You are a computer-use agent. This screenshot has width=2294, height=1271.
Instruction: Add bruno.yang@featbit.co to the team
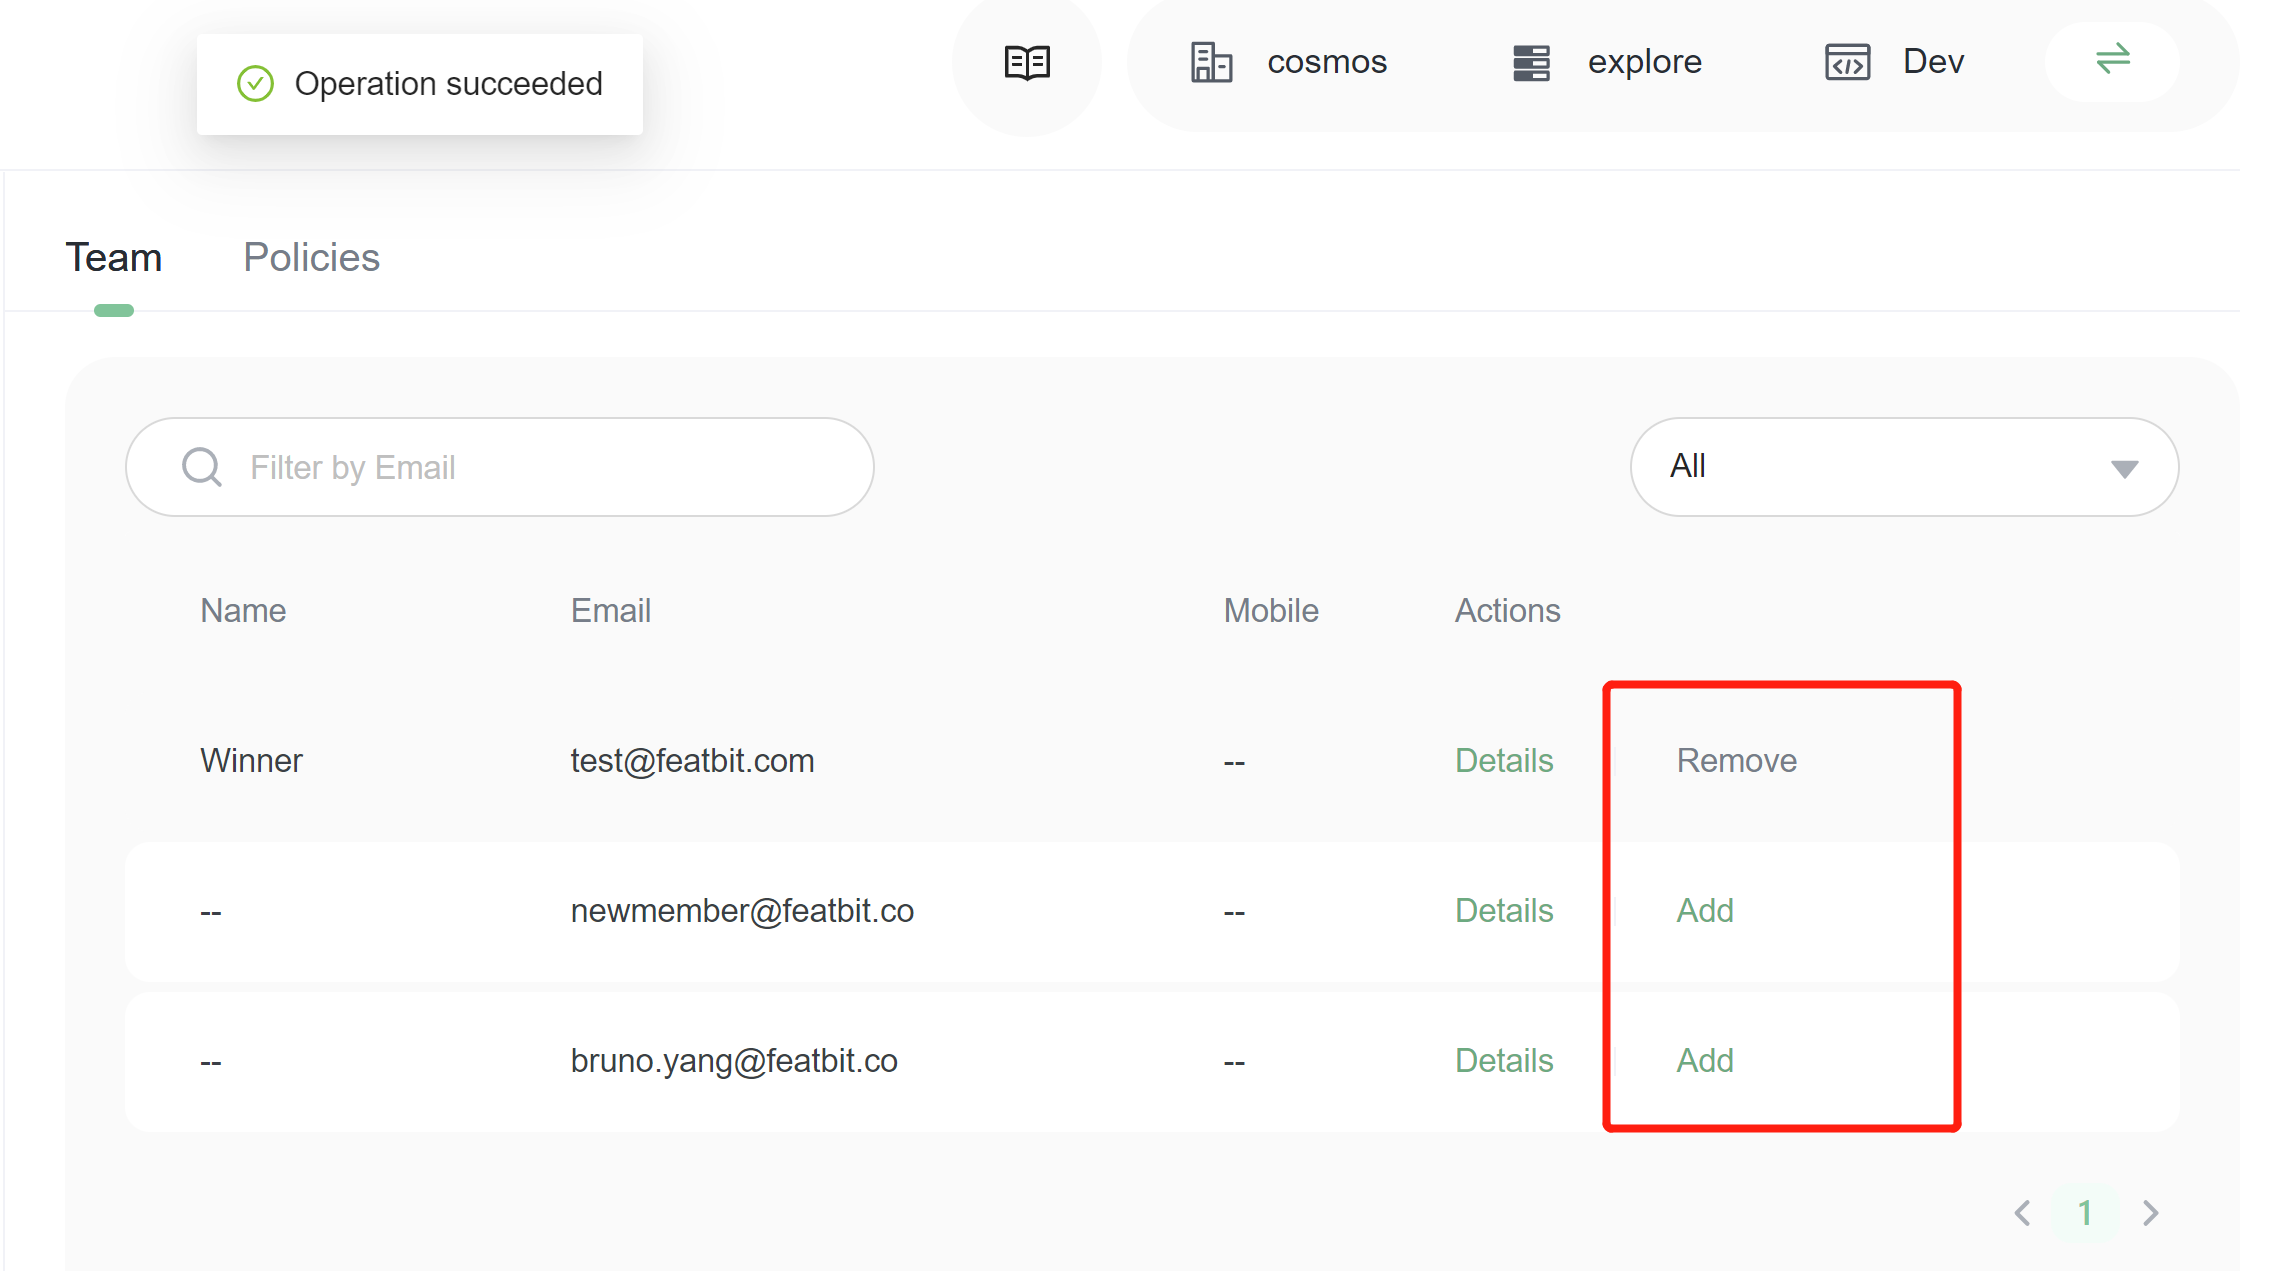tap(1704, 1061)
